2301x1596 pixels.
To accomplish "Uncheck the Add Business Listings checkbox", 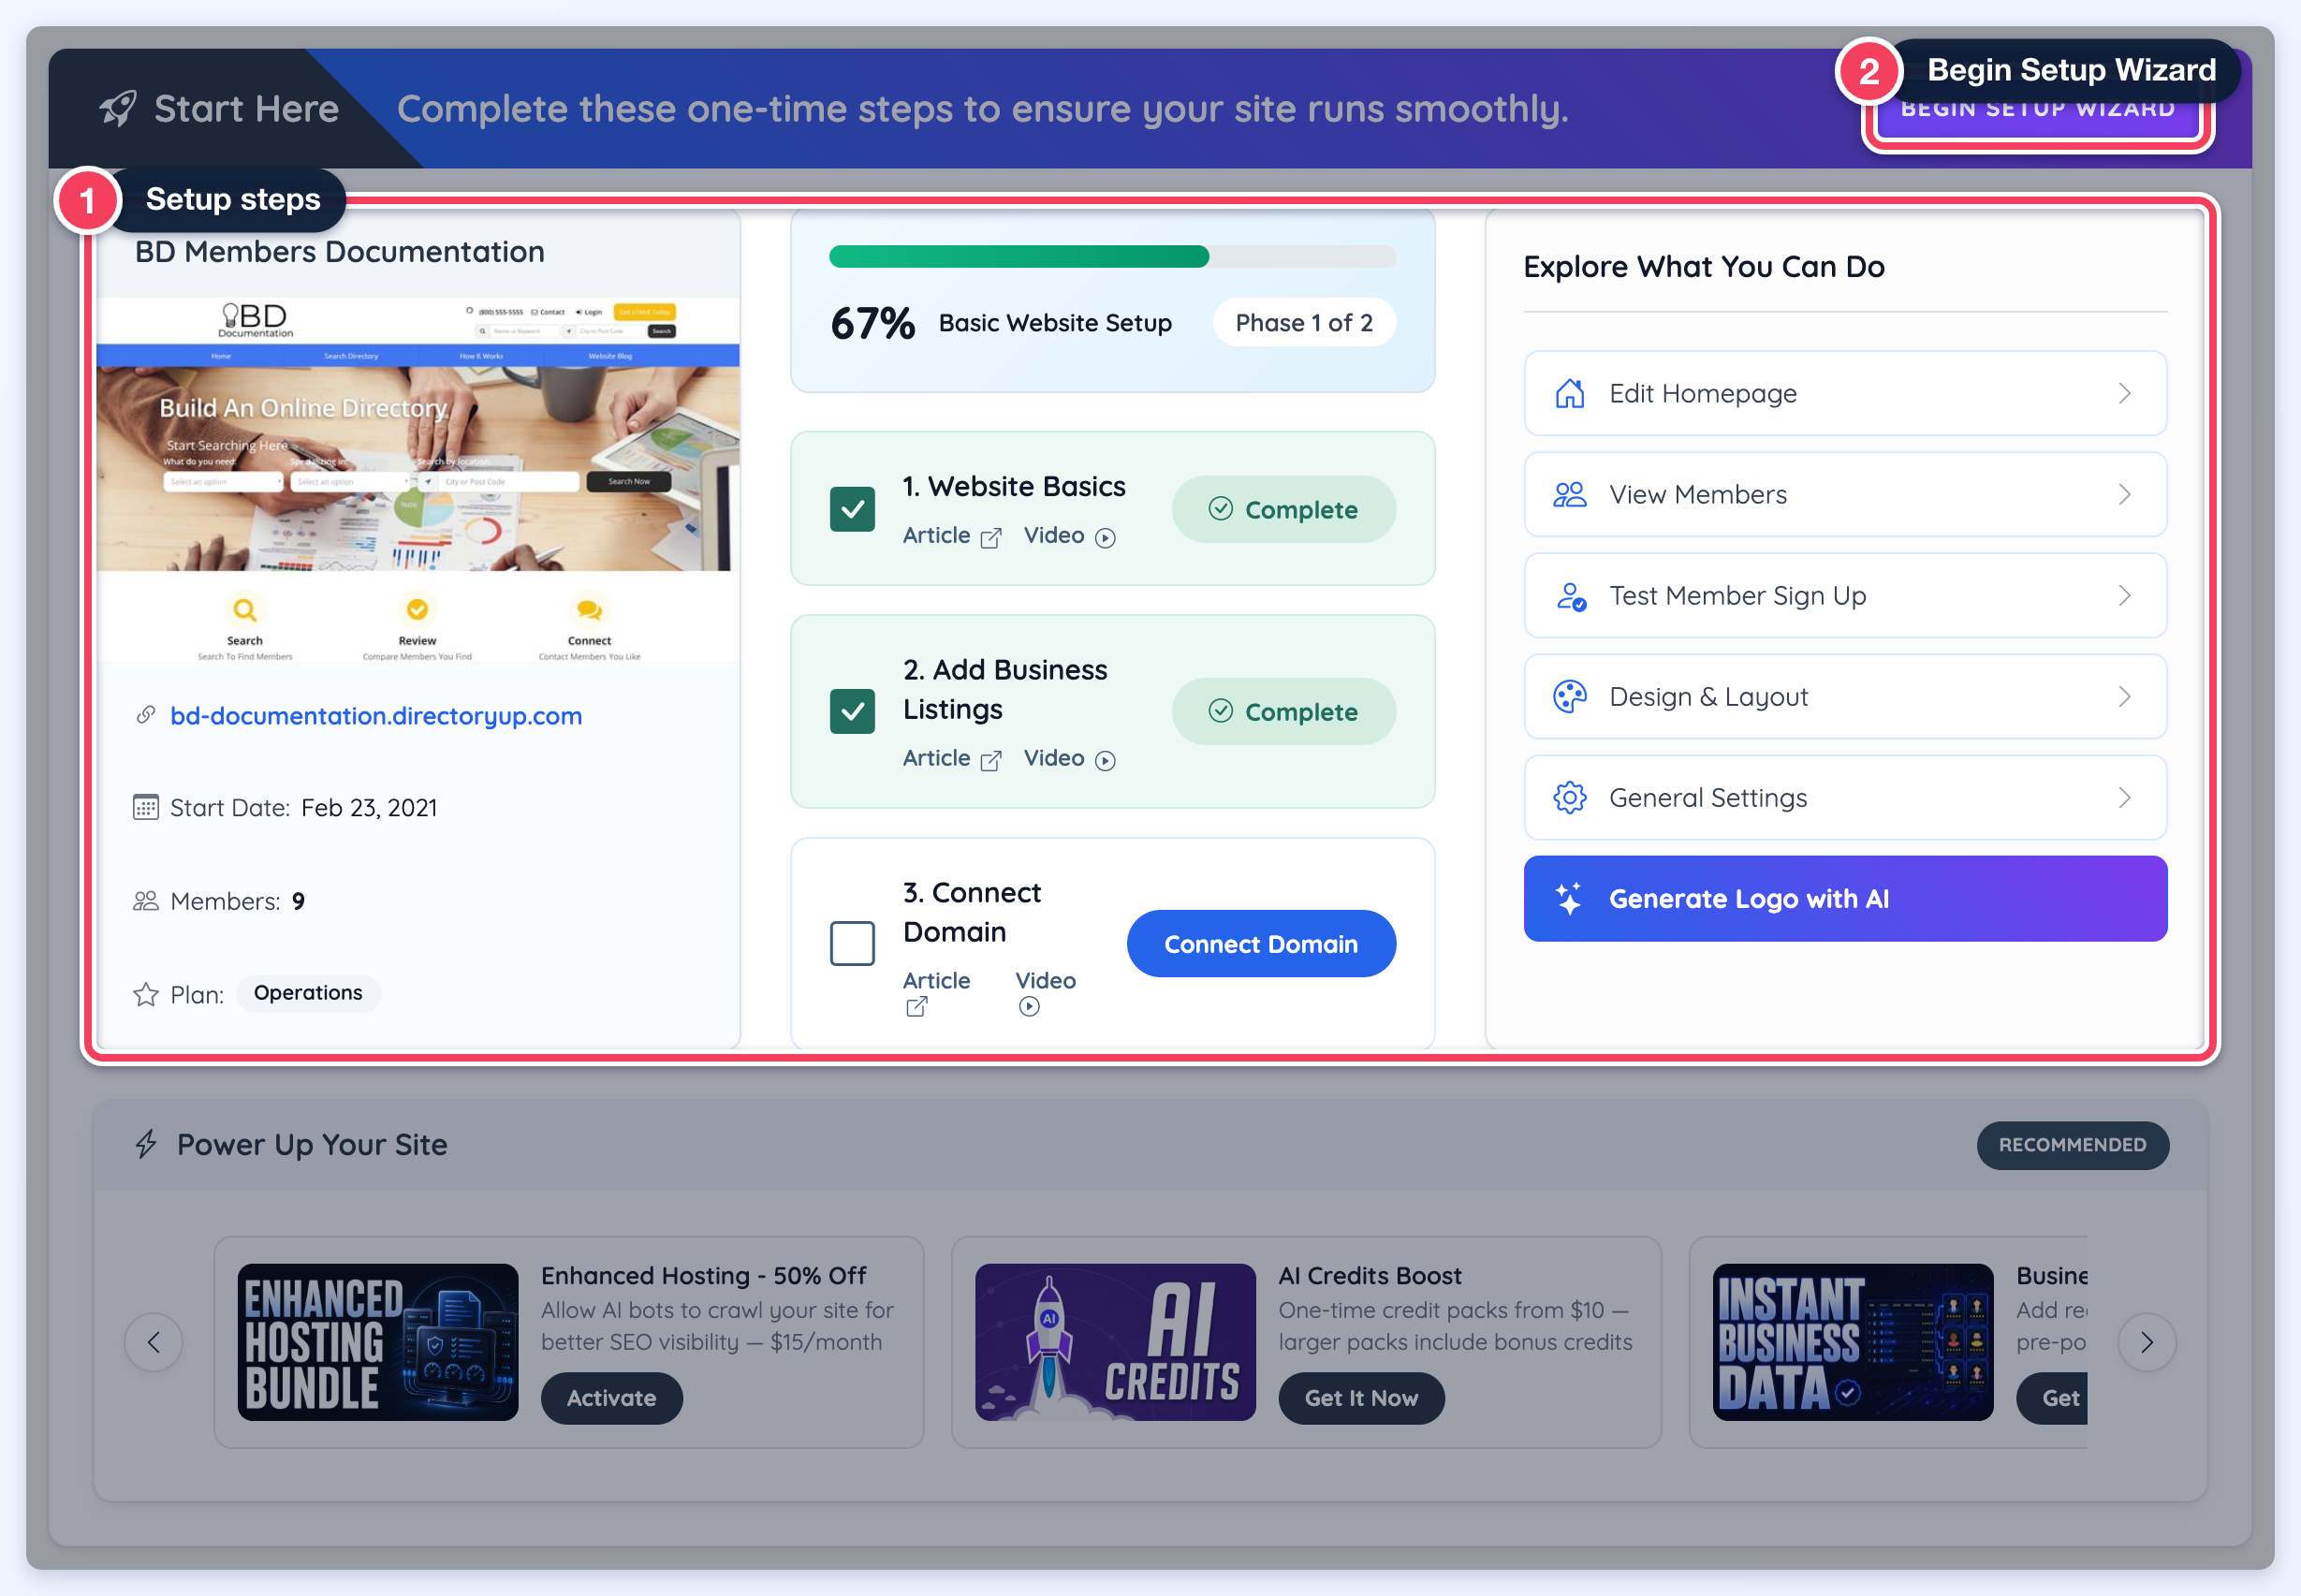I will [x=852, y=711].
